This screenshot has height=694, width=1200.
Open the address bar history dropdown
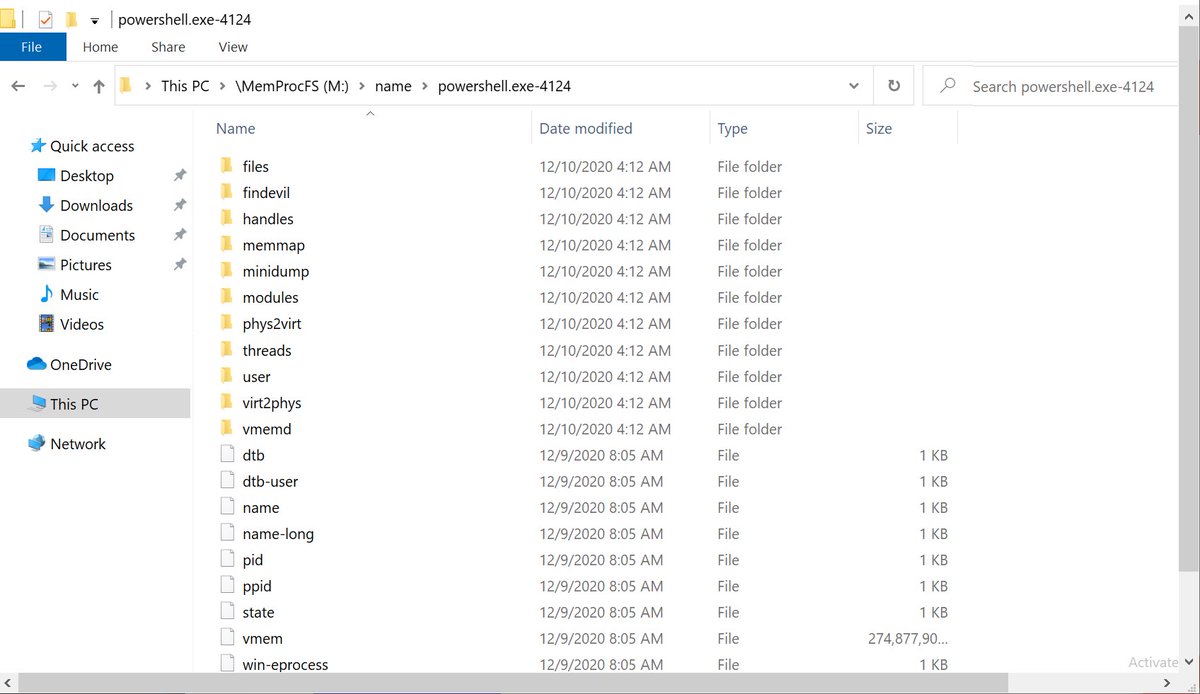[x=853, y=86]
